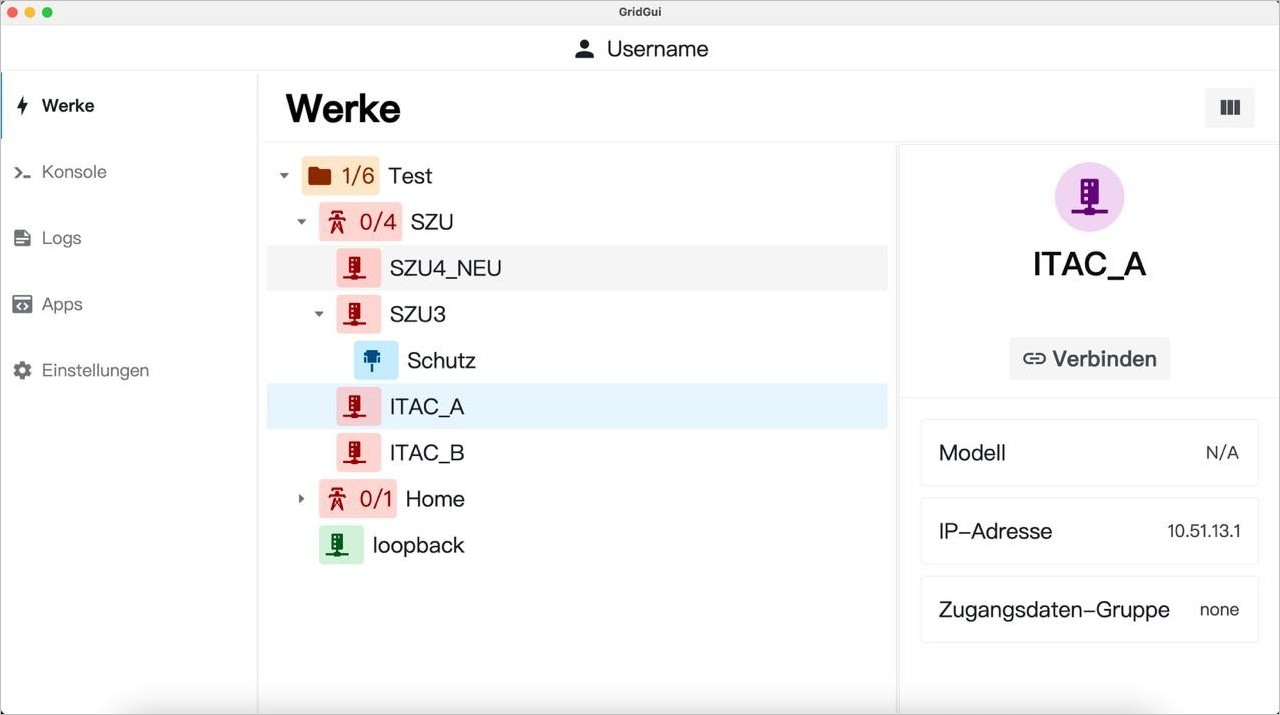Click the Test folder icon
The width and height of the screenshot is (1280, 715).
[x=319, y=176]
